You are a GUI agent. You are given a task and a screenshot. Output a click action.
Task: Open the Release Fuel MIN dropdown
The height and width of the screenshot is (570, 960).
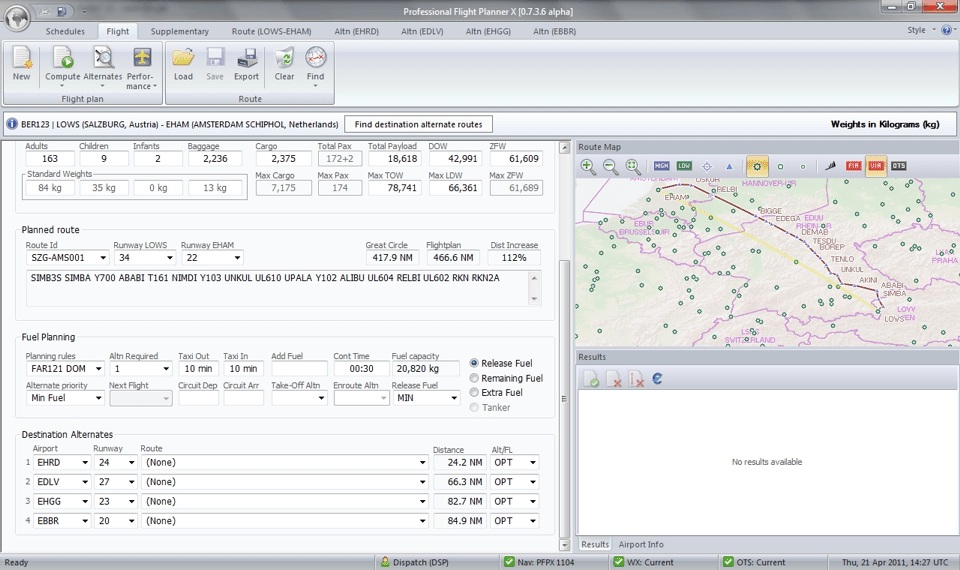(454, 398)
